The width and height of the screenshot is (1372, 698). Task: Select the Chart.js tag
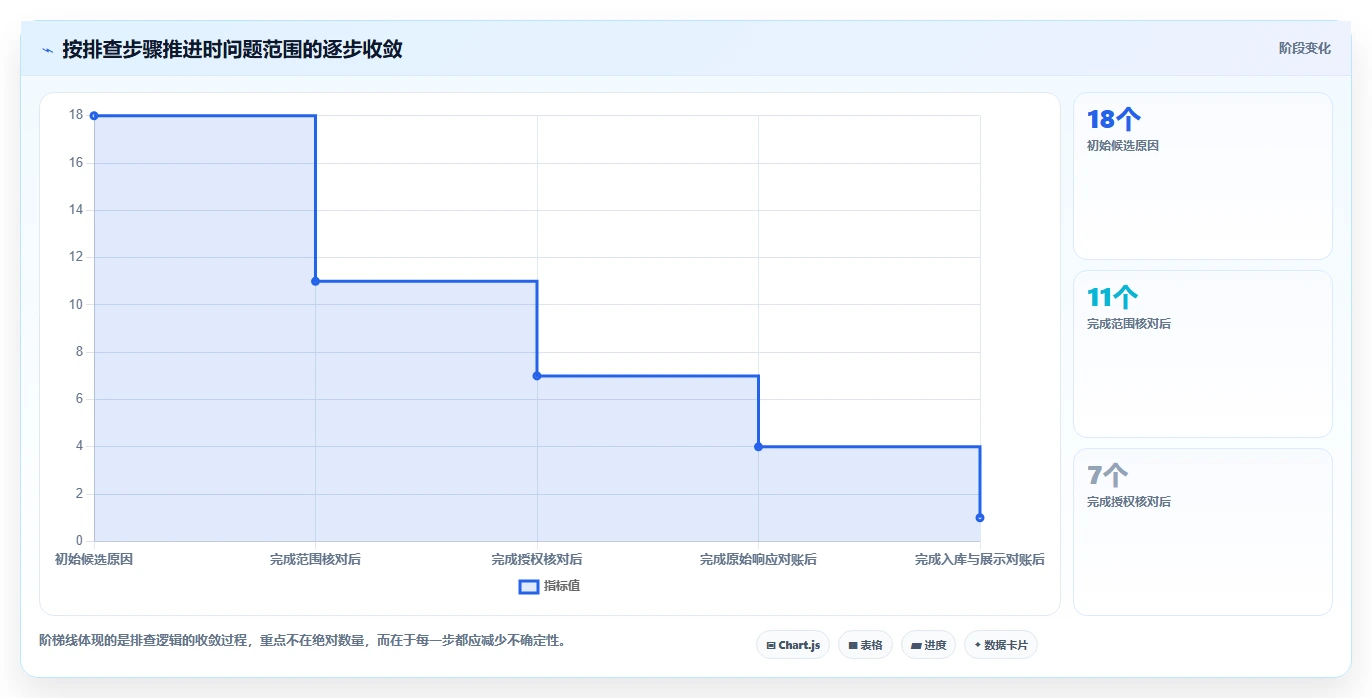[x=793, y=645]
